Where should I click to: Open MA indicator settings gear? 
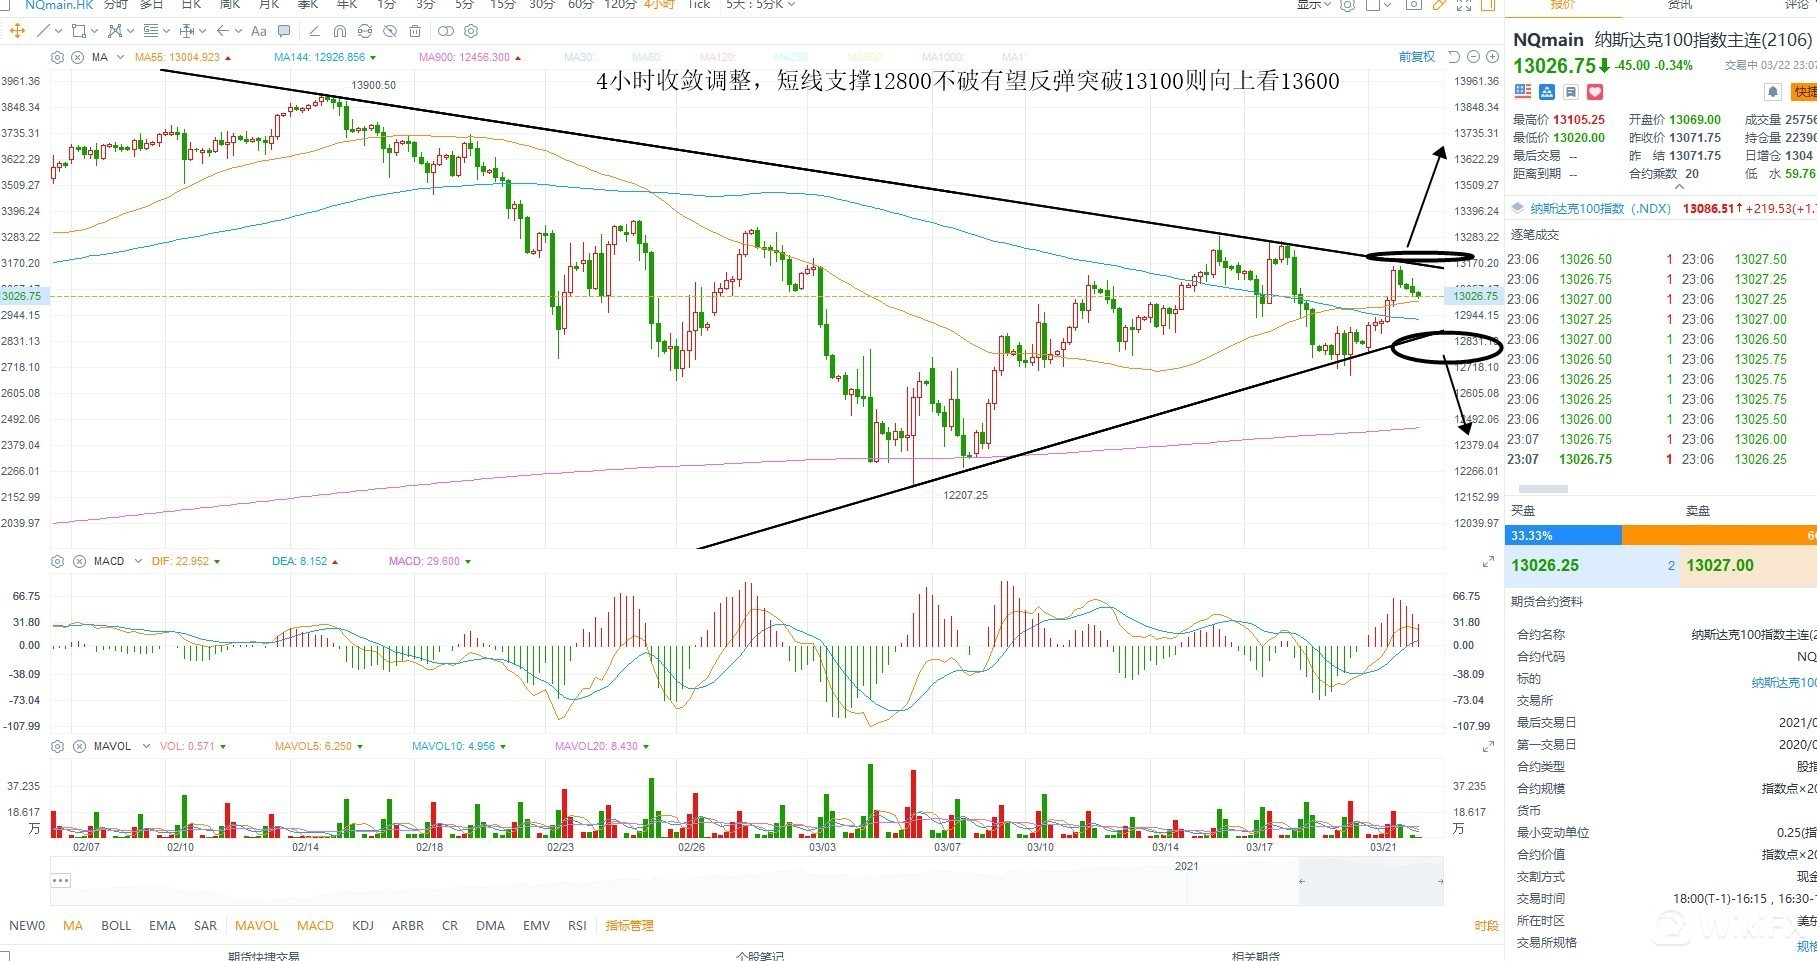point(57,57)
